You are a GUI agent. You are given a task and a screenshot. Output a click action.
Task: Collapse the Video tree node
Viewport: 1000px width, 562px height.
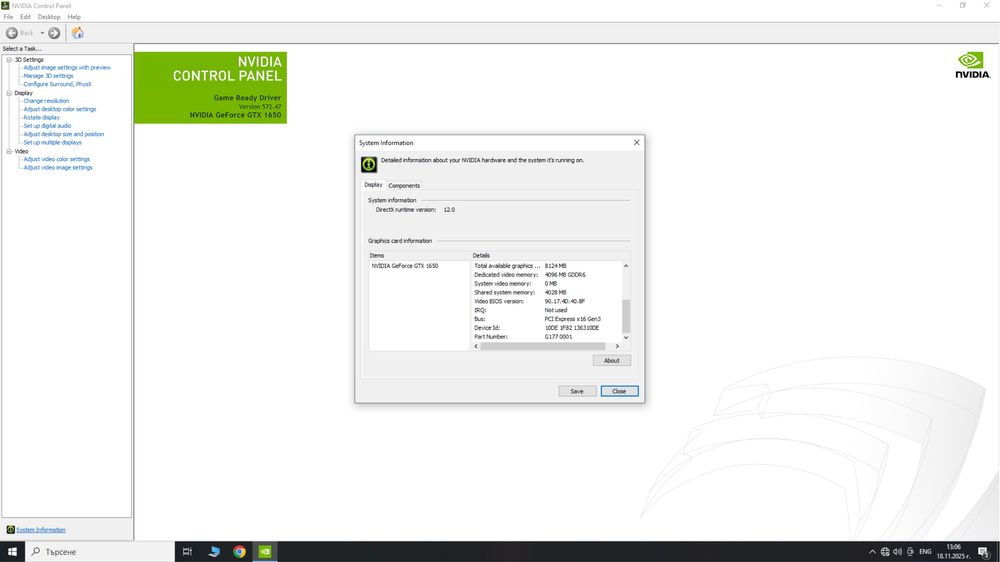click(x=9, y=152)
